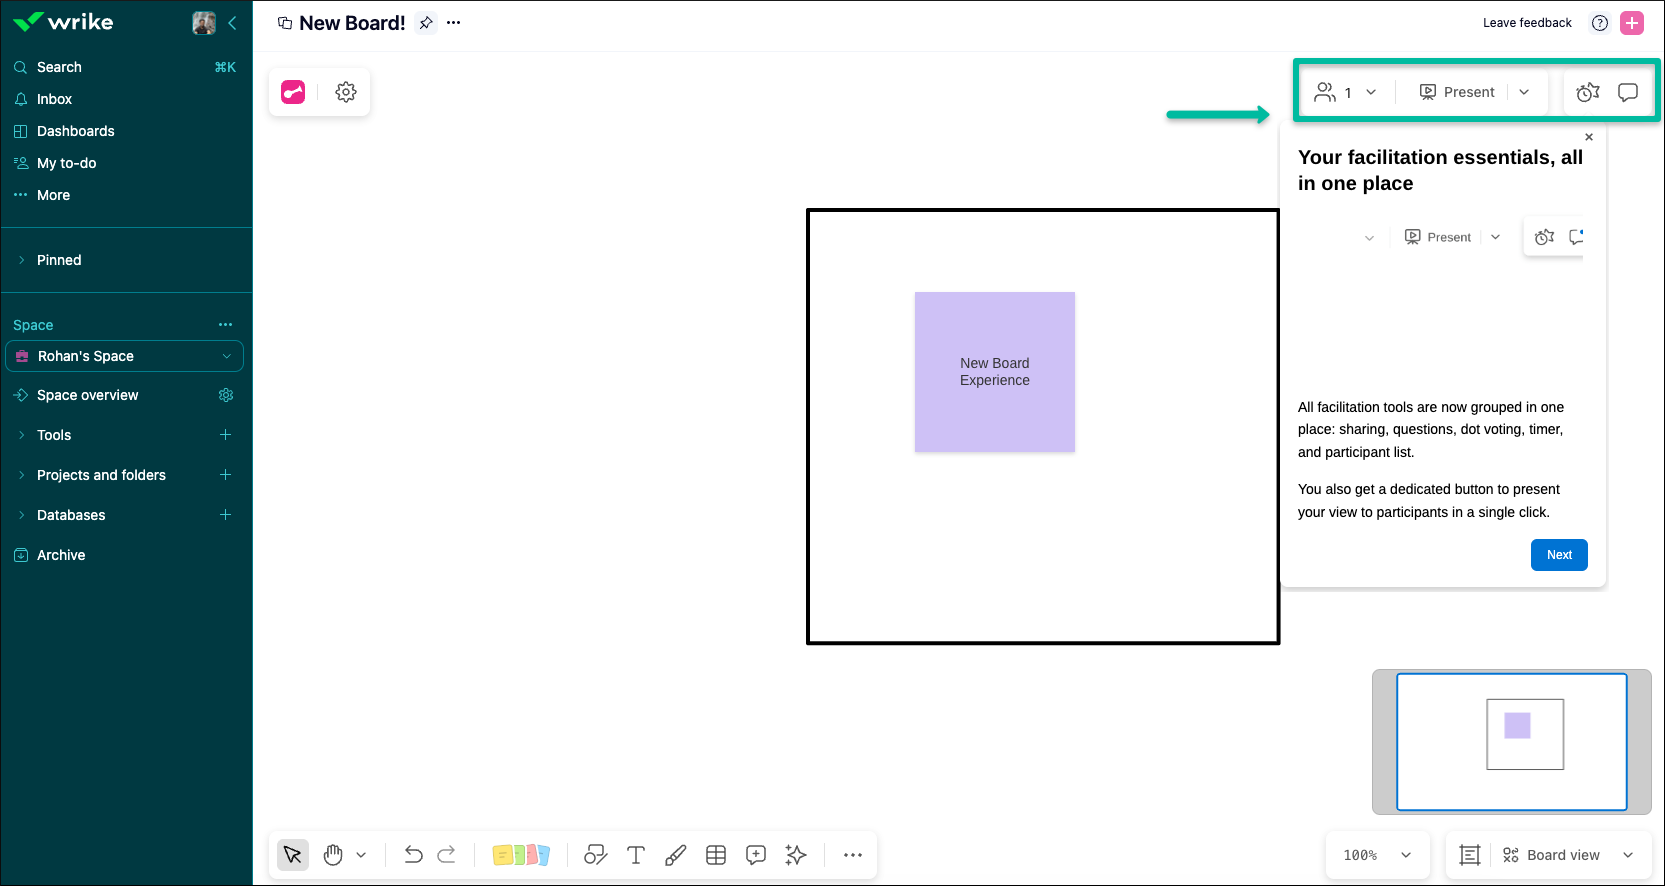The image size is (1665, 886).
Task: Pin the New Board! title
Action: click(x=426, y=23)
